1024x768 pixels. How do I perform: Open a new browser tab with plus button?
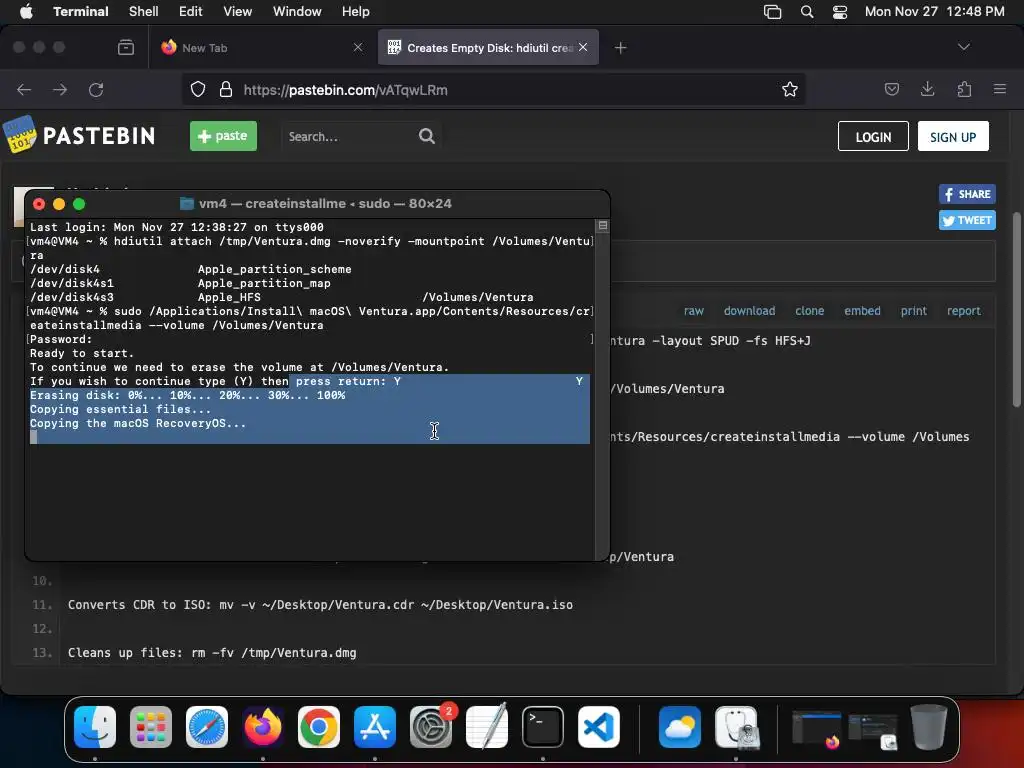[620, 48]
